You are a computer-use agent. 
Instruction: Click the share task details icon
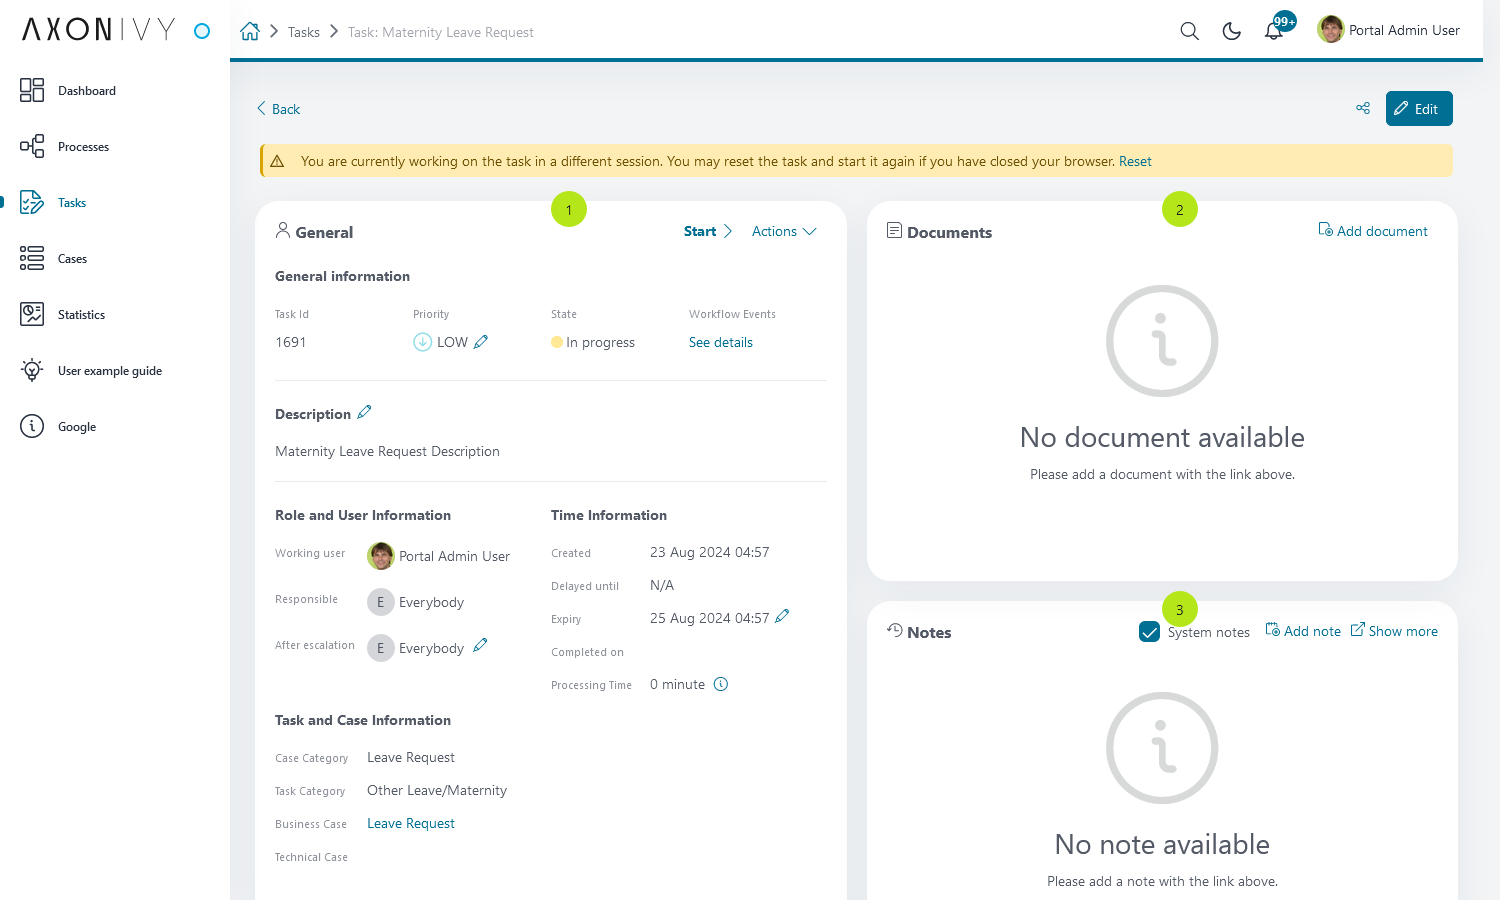click(1363, 108)
